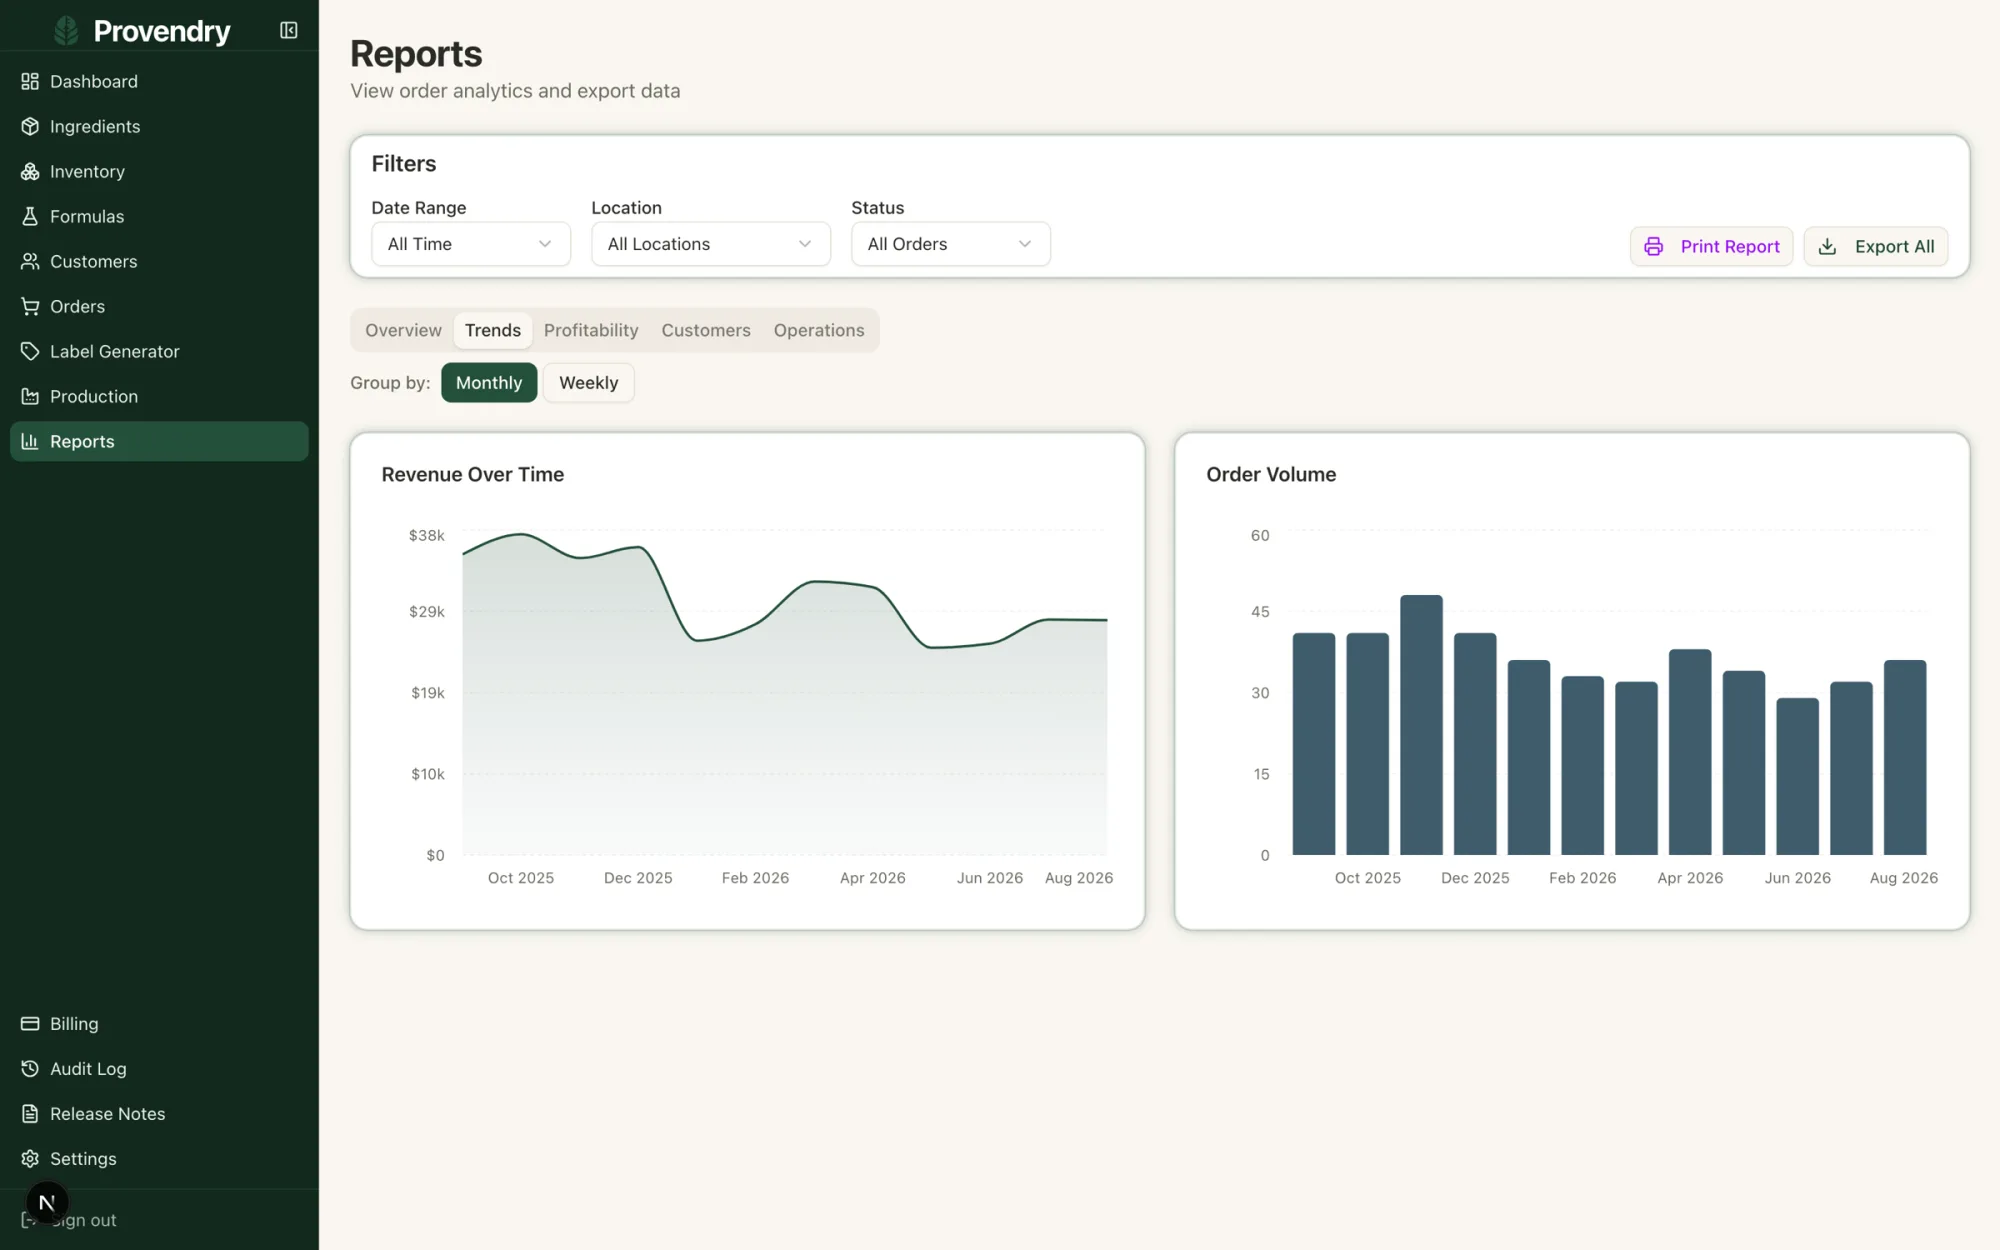Click the Print Report button
2000x1250 pixels.
pyautogui.click(x=1711, y=246)
